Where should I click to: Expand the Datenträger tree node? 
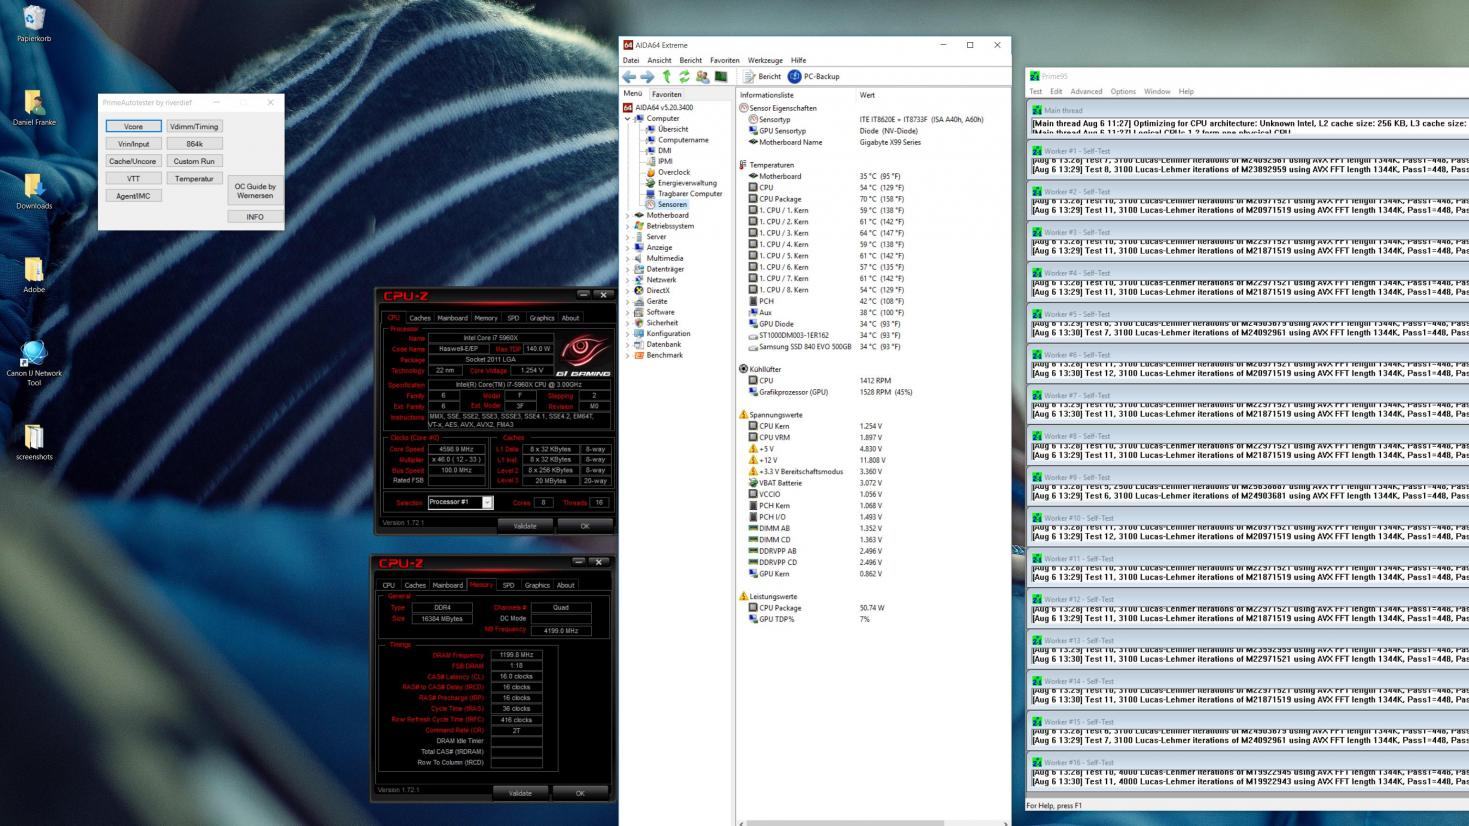(x=628, y=269)
